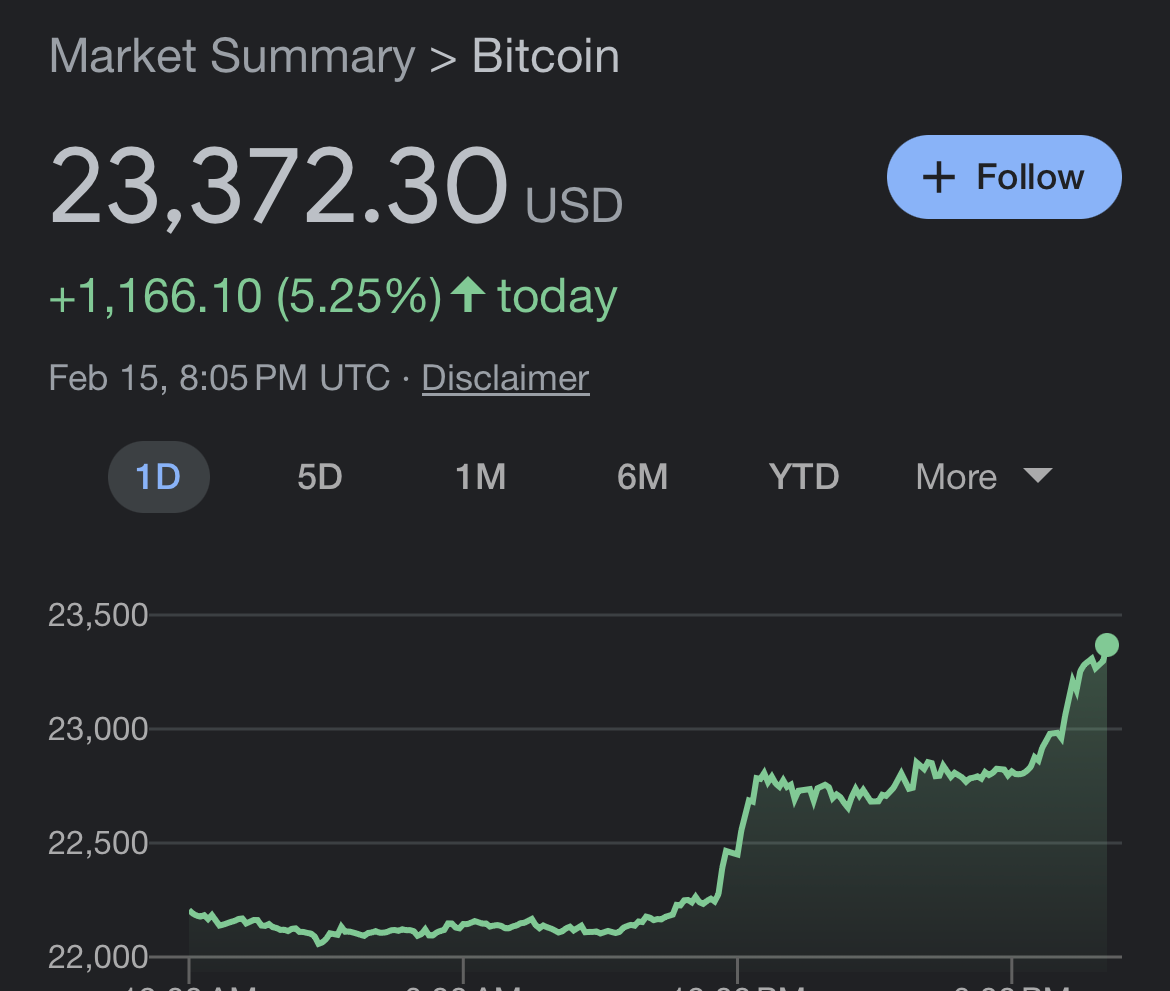1170x991 pixels.
Task: Click the green dot at chart's end
Action: tap(1108, 646)
